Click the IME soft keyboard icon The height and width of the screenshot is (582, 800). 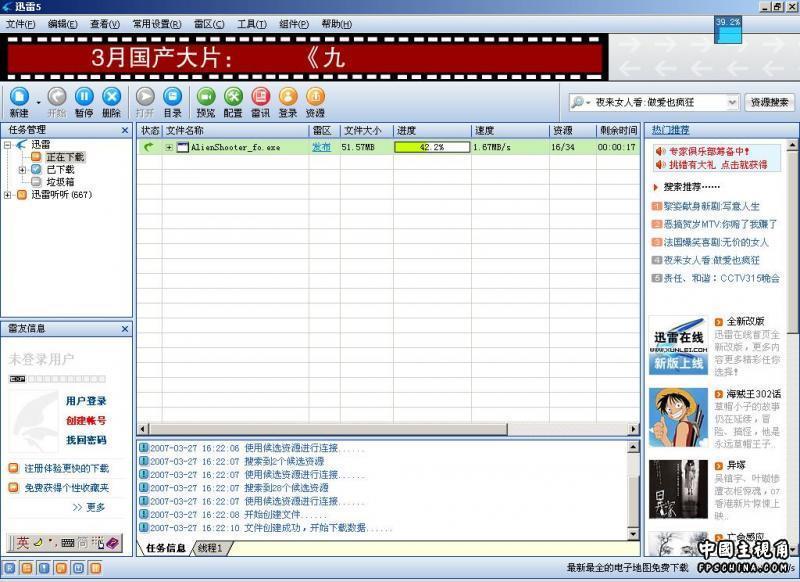click(x=68, y=544)
